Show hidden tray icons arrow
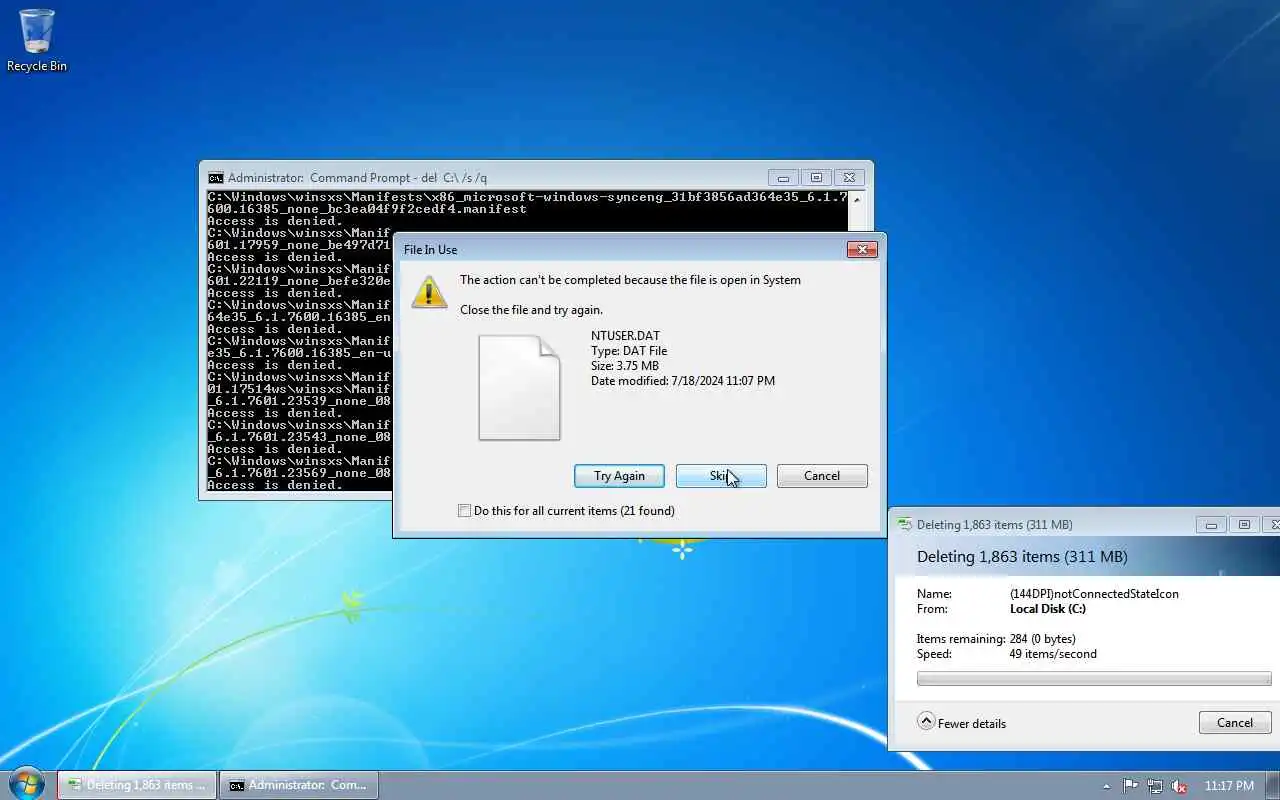 pyautogui.click(x=1106, y=786)
